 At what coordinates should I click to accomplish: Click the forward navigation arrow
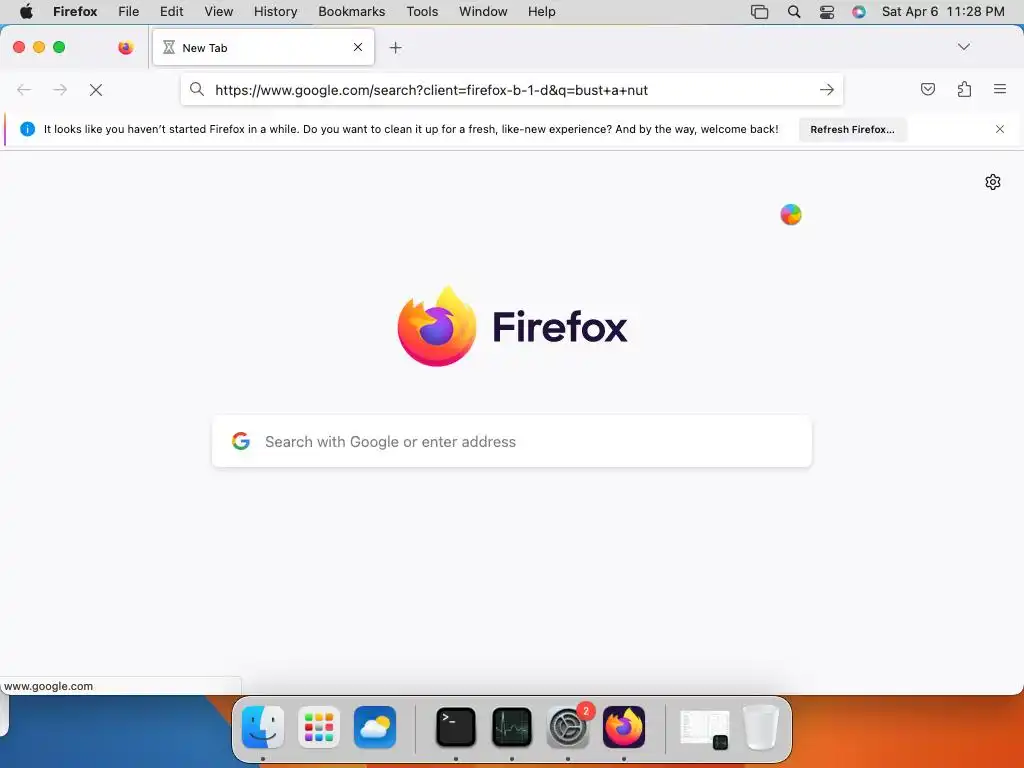[60, 90]
